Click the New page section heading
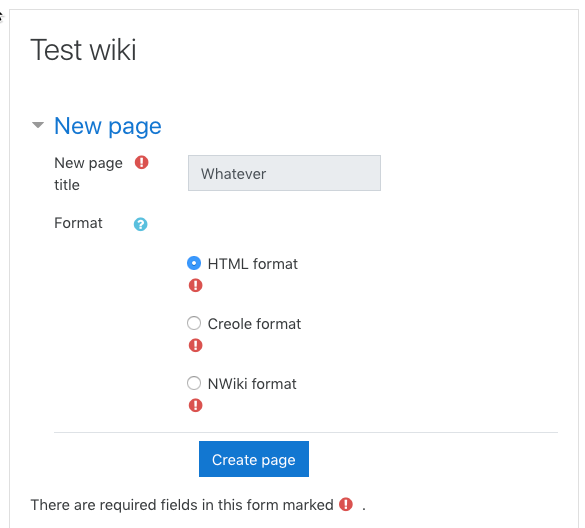Viewport: 585px width, 528px height. 108,126
